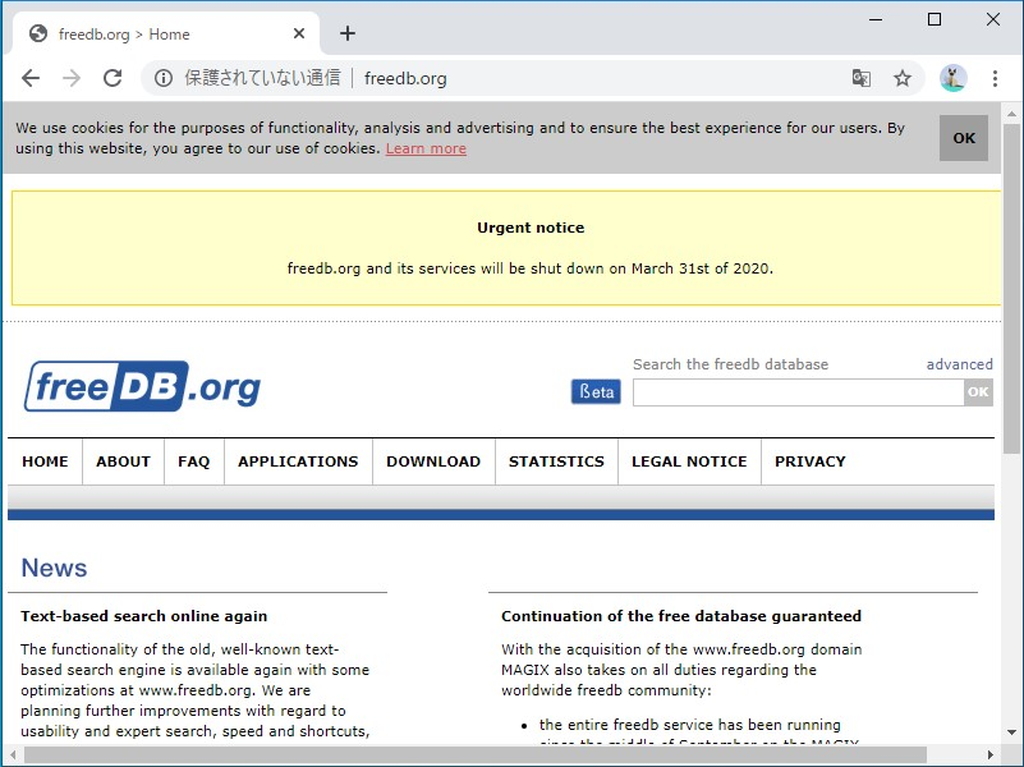Reload the freedb.org page
The width and height of the screenshot is (1024, 767).
coord(113,78)
